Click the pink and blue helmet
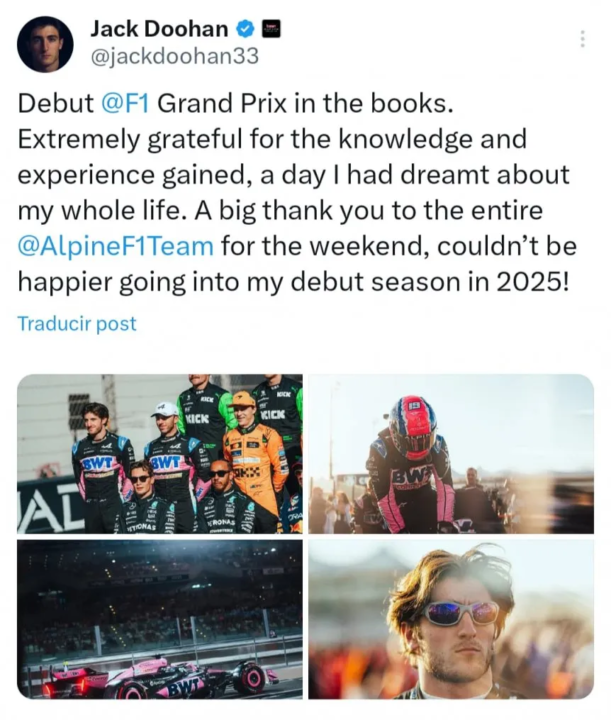This screenshot has width=611, height=720. coord(412,426)
